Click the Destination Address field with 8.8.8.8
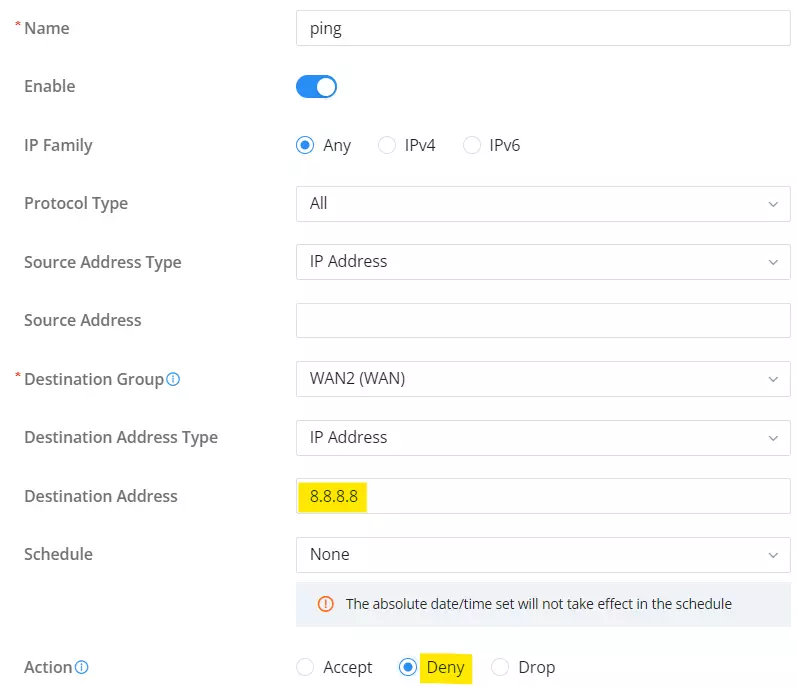 (543, 496)
